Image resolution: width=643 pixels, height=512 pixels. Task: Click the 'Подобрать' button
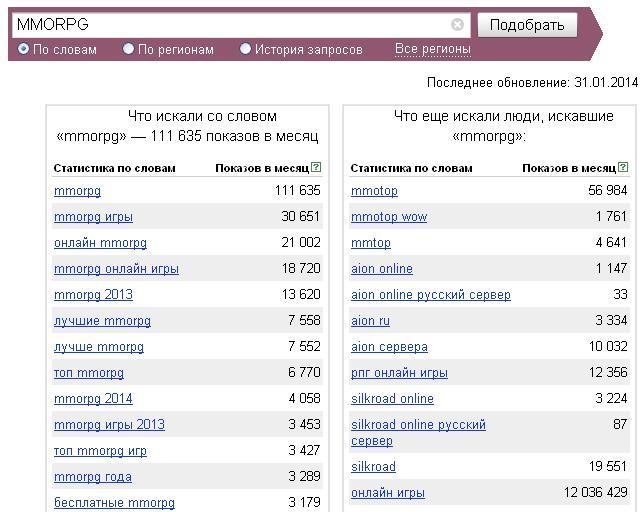[527, 25]
